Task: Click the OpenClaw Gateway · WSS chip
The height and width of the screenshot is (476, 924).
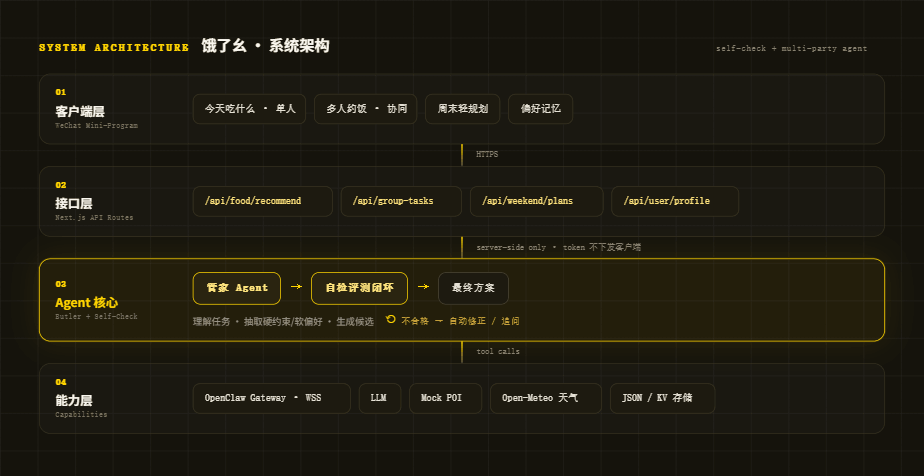Action: 272,398
